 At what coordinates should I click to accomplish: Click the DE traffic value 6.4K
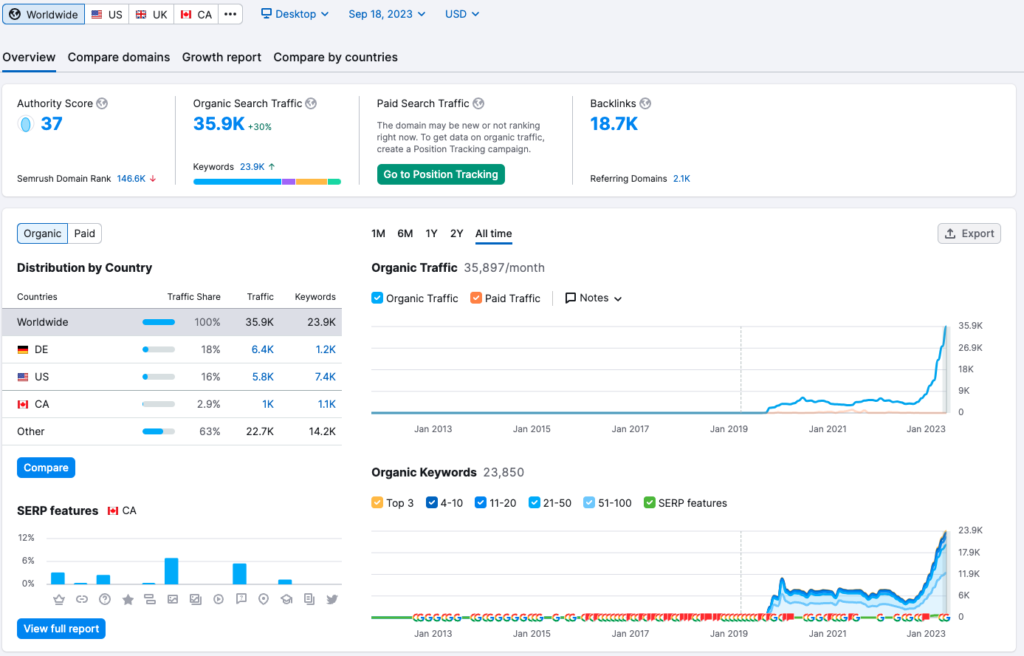coord(263,350)
